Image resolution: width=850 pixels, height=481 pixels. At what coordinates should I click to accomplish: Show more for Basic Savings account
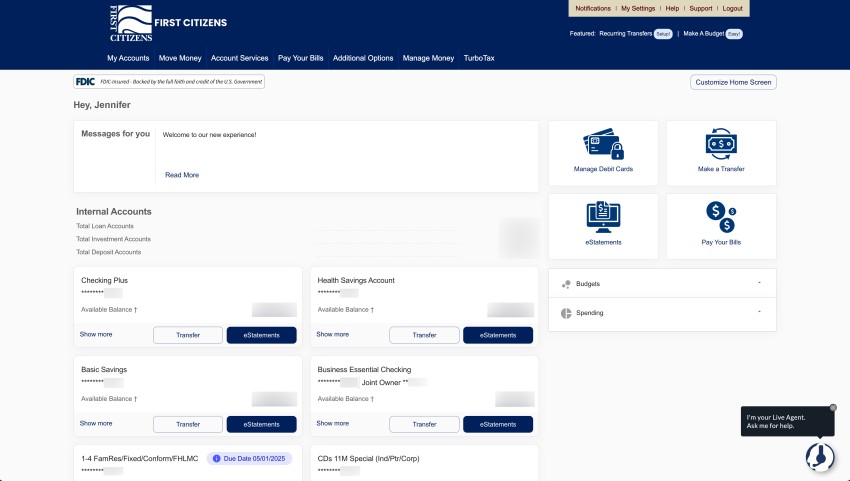coord(96,424)
